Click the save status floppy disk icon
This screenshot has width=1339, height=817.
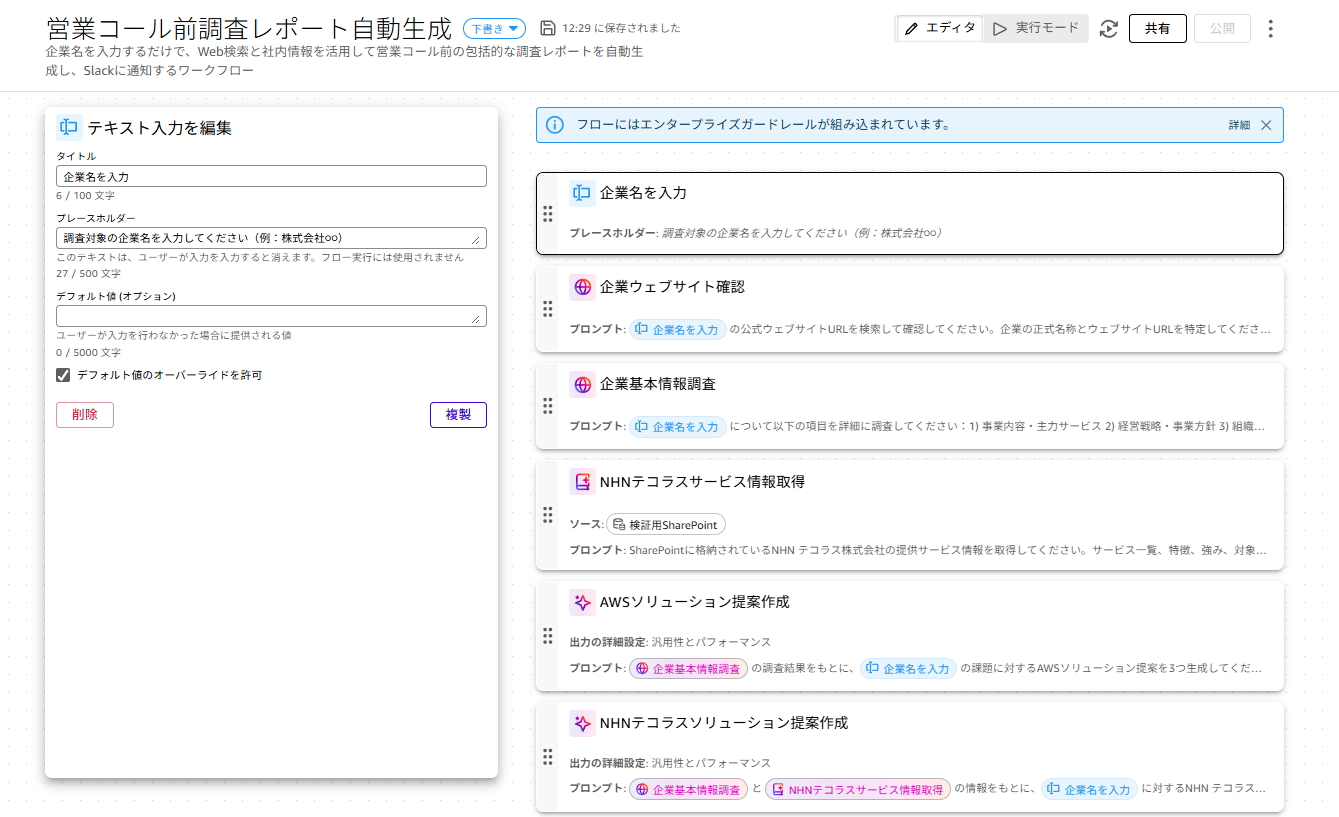[x=547, y=28]
